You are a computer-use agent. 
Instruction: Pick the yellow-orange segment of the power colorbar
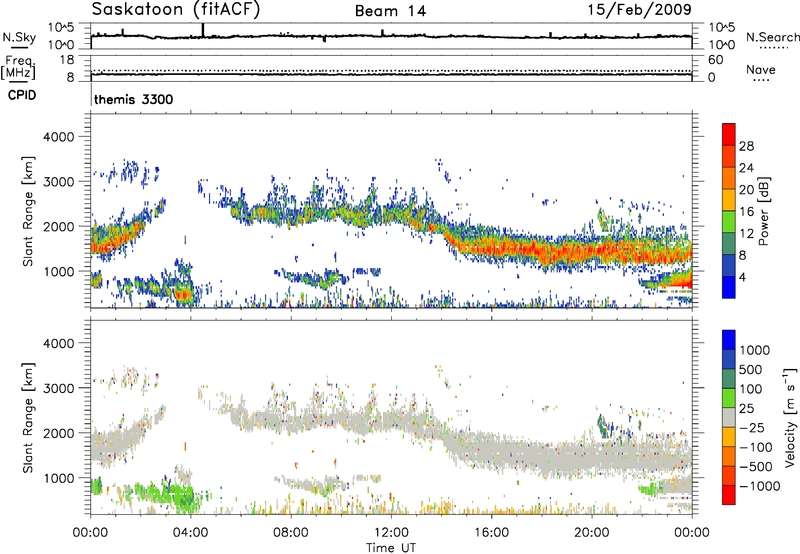(x=729, y=200)
